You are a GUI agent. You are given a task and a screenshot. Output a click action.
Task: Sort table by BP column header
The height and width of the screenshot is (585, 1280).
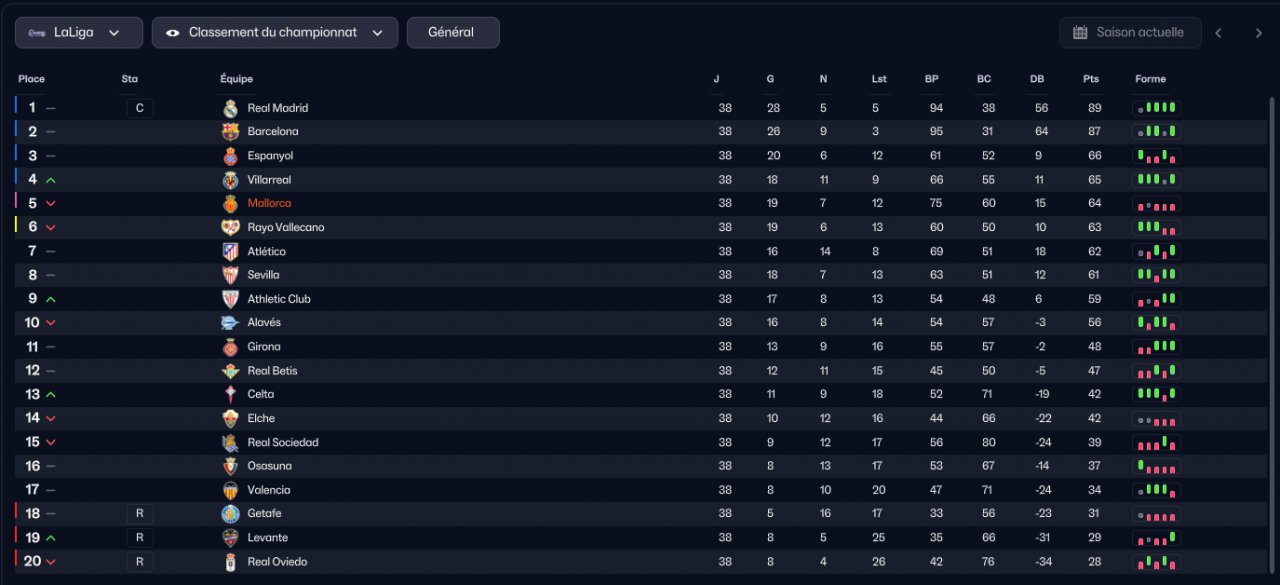pyautogui.click(x=932, y=79)
